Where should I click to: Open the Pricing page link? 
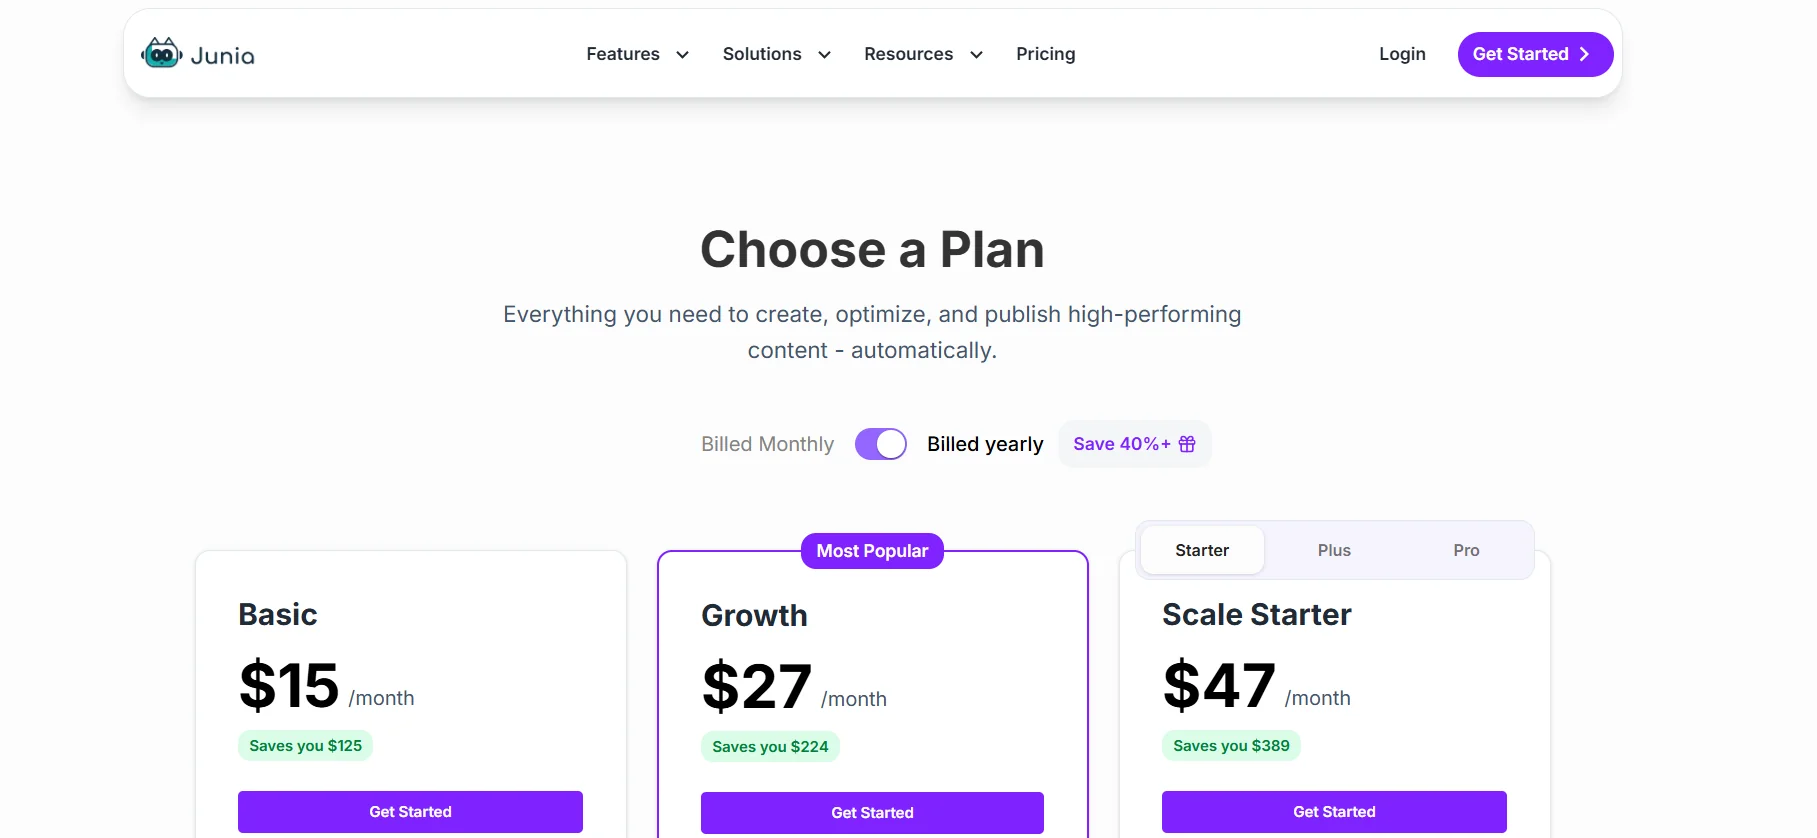coord(1045,54)
